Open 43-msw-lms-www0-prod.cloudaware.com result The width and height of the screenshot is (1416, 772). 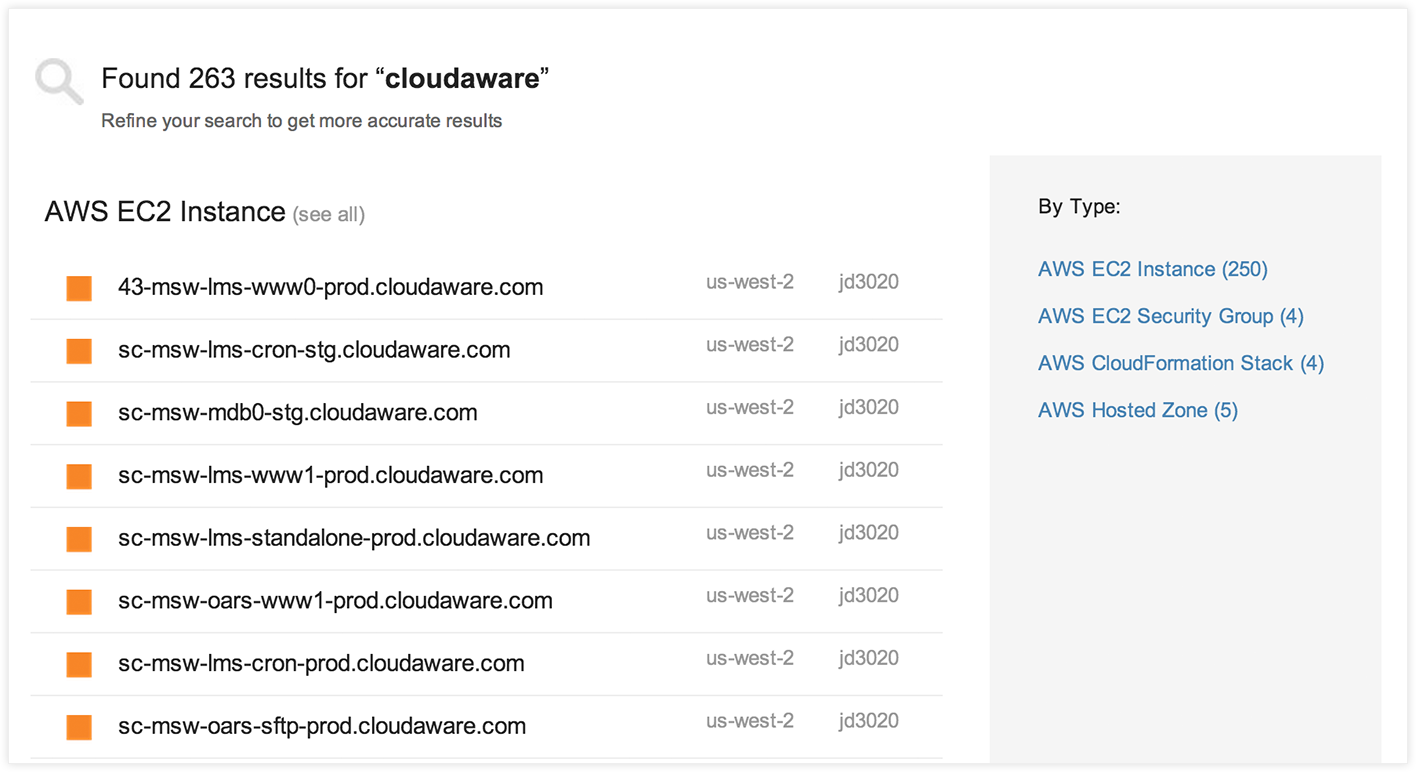click(330, 287)
